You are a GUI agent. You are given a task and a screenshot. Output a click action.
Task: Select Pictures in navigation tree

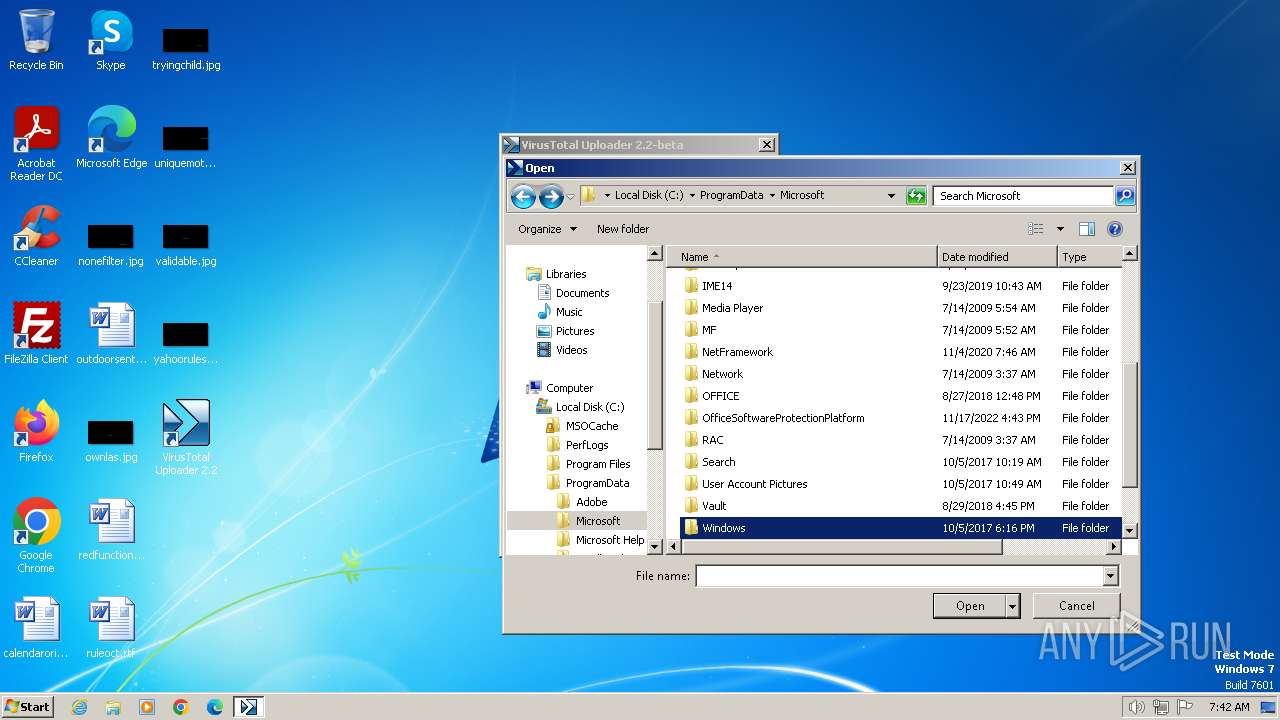pos(565,331)
